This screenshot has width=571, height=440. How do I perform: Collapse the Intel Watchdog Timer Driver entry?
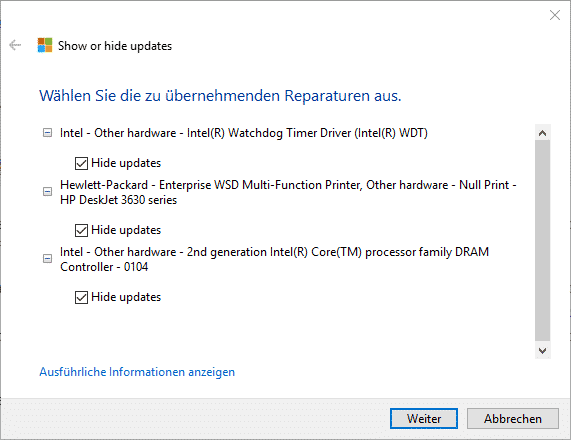click(x=47, y=133)
